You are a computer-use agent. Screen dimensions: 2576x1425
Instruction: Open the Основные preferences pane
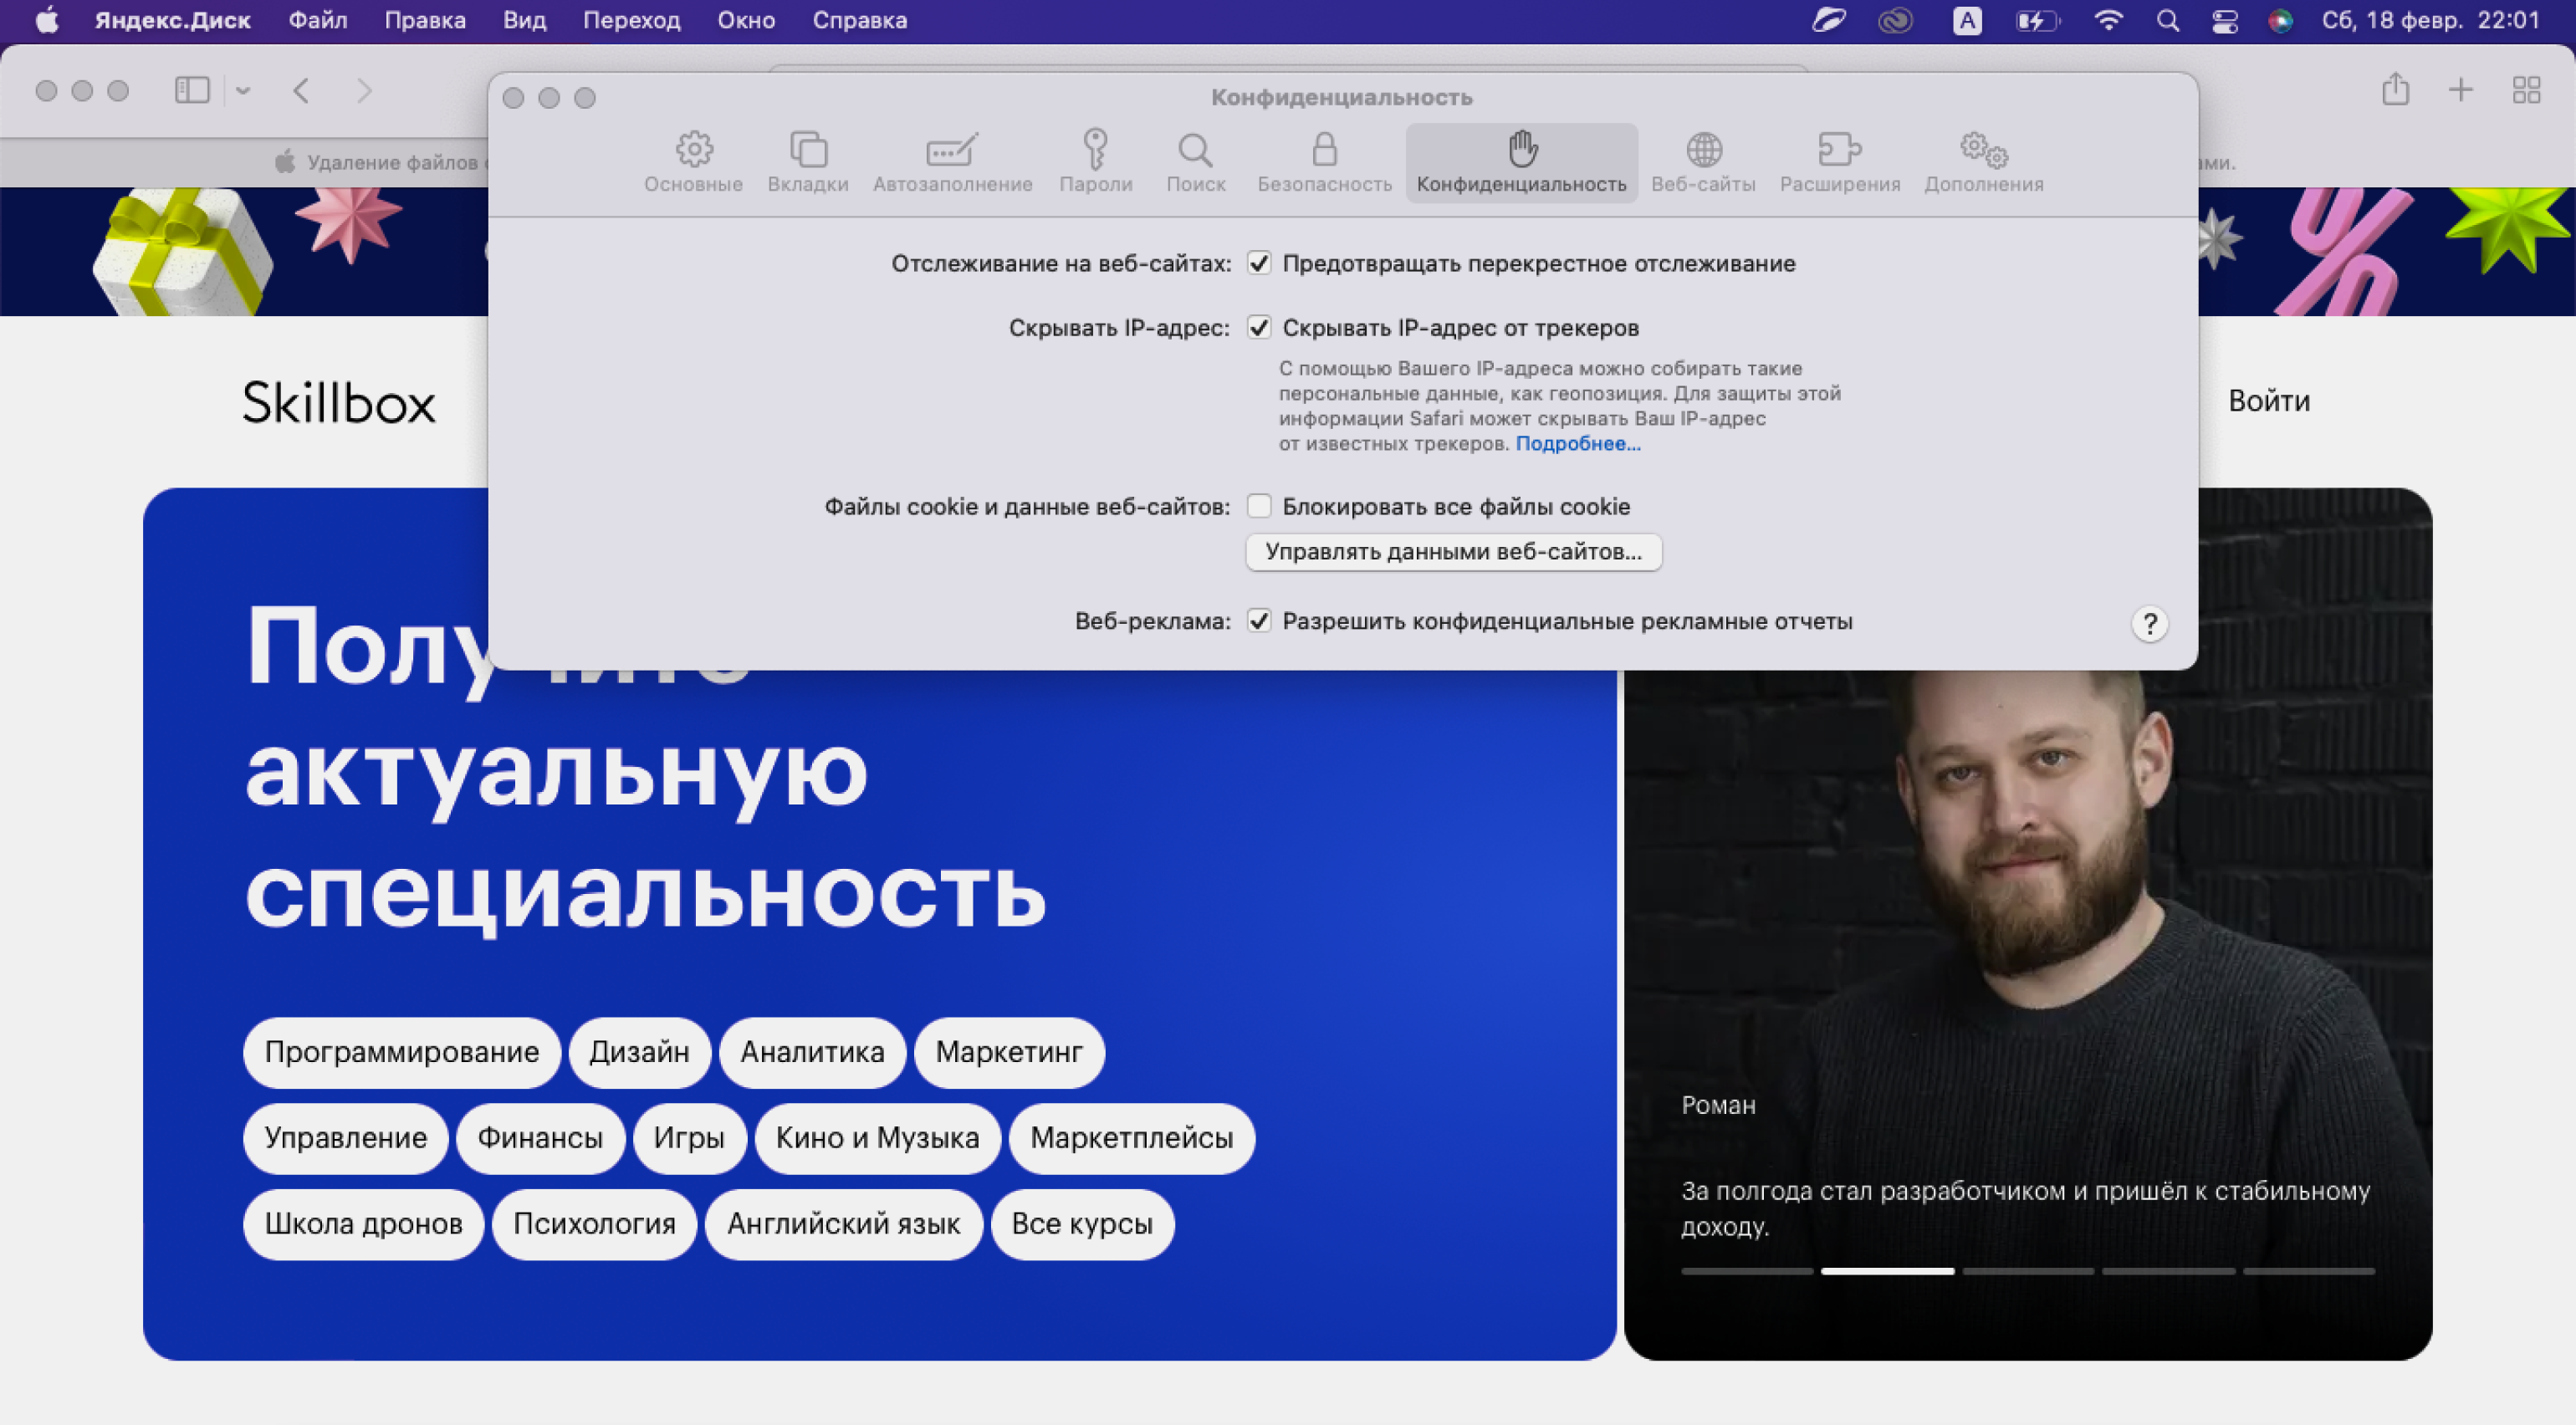693,162
